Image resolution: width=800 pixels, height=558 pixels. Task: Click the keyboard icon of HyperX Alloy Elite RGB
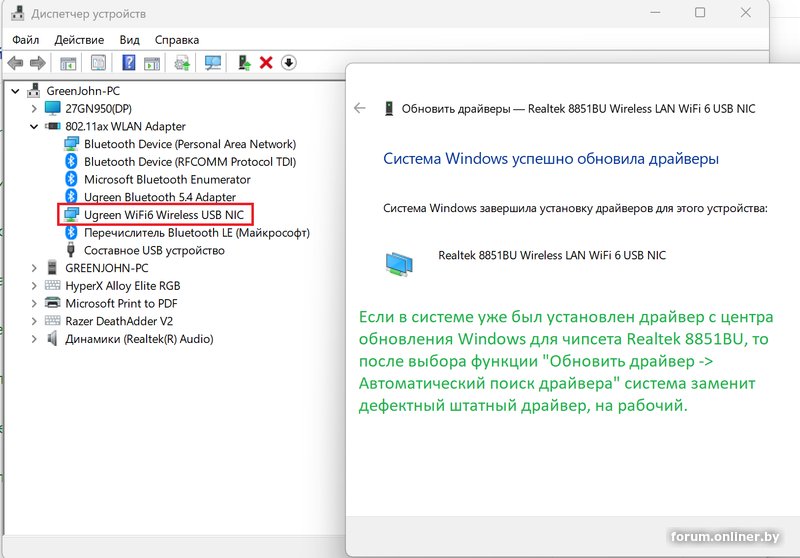tap(53, 285)
